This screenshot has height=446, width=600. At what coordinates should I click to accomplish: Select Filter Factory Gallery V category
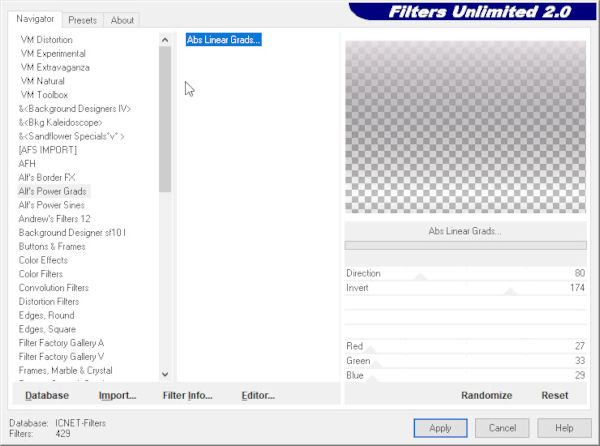point(61,356)
